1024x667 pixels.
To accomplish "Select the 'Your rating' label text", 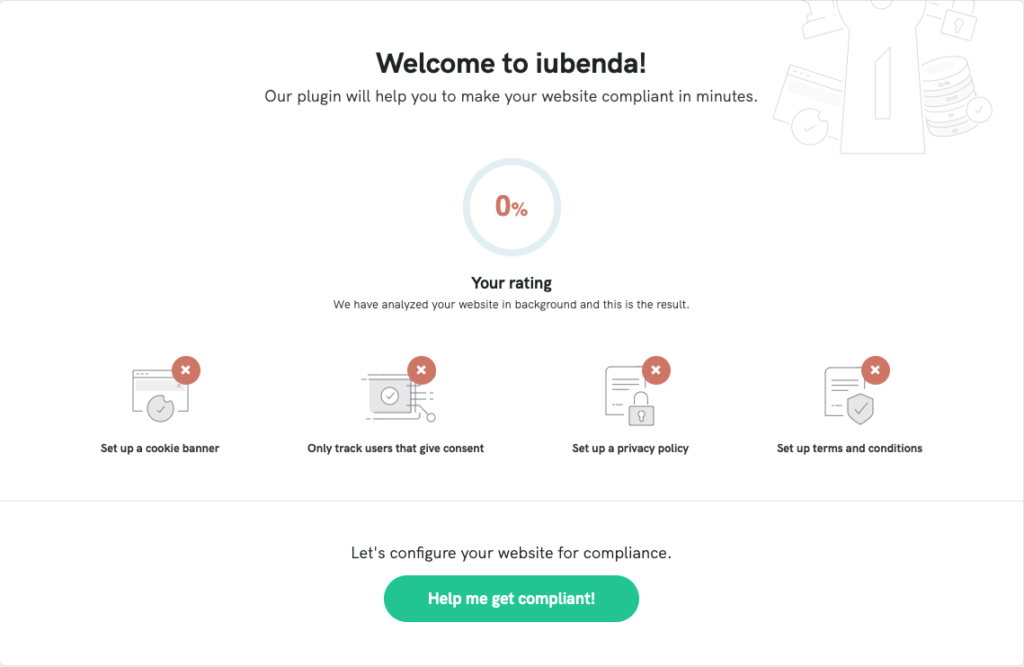I will (x=511, y=283).
